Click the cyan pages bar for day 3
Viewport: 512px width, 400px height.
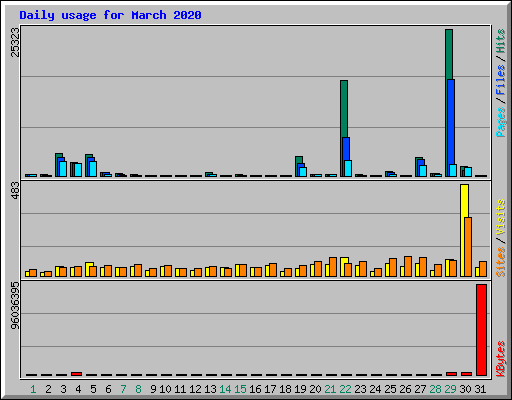[63, 169]
